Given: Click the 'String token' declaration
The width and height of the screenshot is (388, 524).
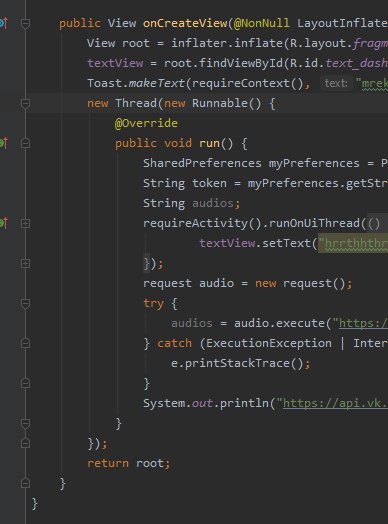Looking at the screenshot, I should point(185,183).
